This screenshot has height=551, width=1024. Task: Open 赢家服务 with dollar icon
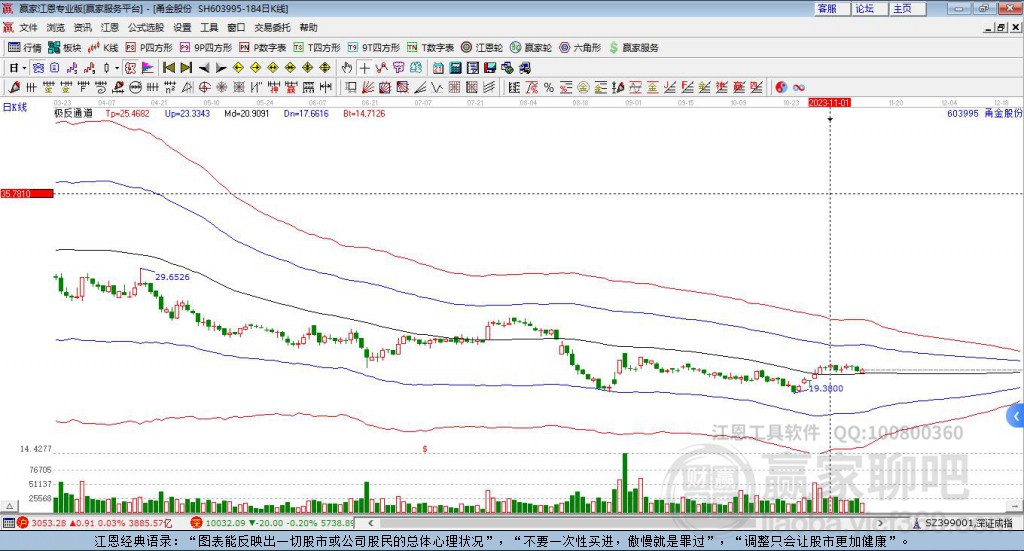pyautogui.click(x=633, y=48)
